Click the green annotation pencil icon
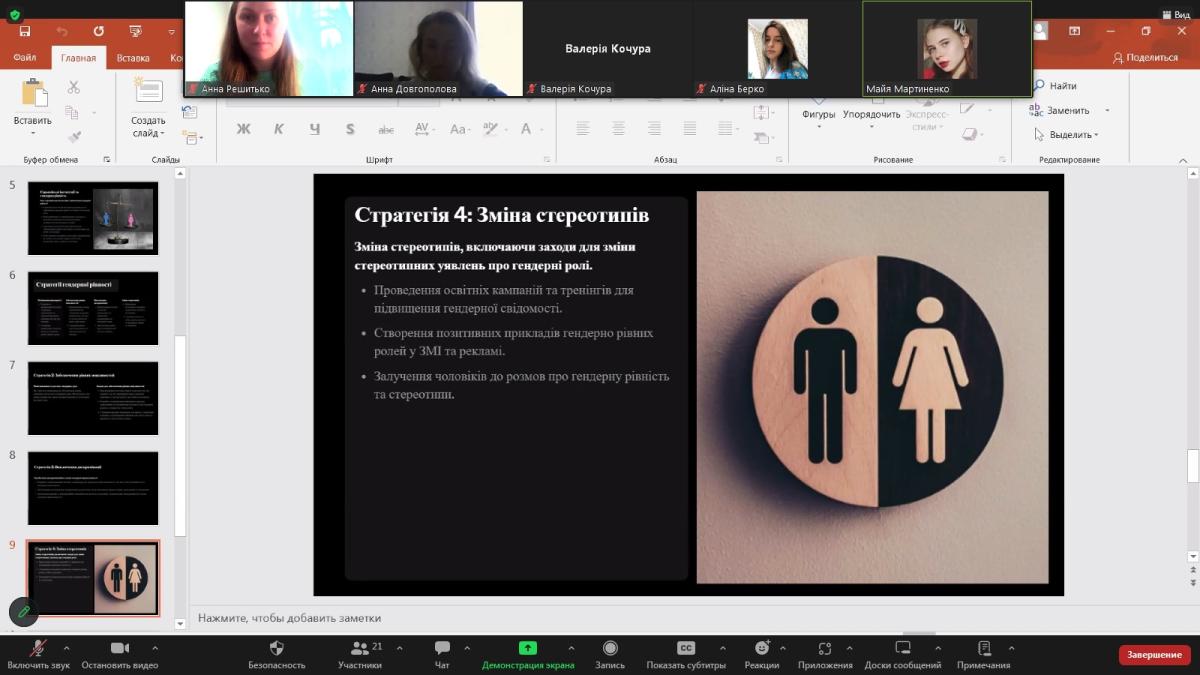The image size is (1200, 675). point(24,611)
